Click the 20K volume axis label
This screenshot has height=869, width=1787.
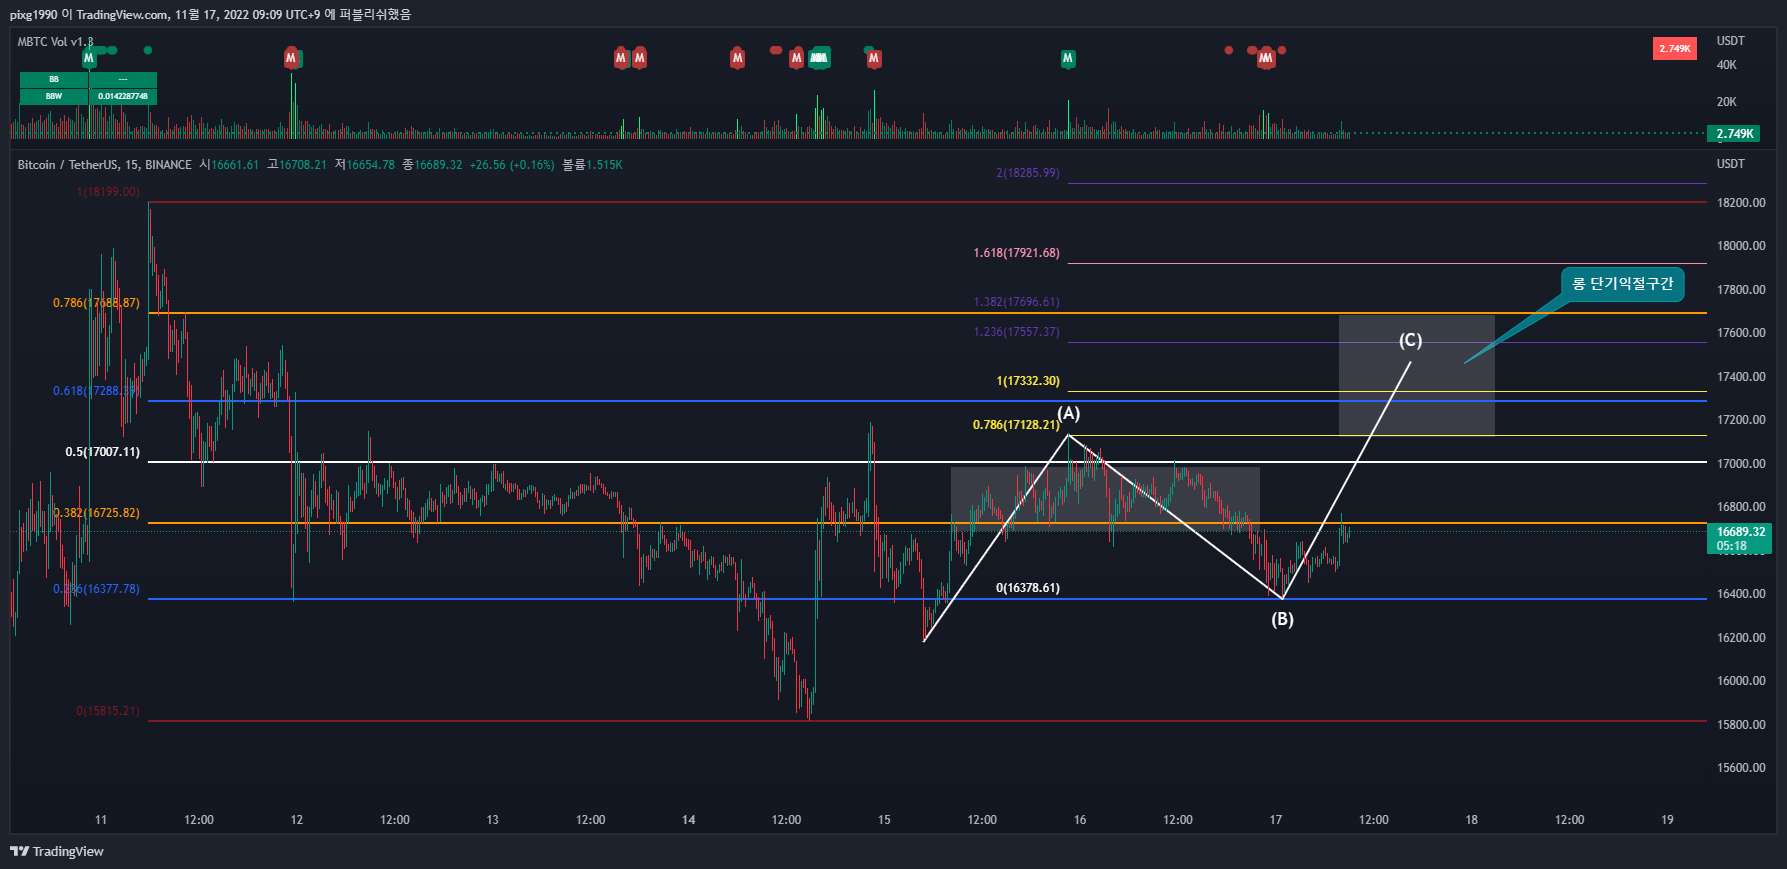1727,102
